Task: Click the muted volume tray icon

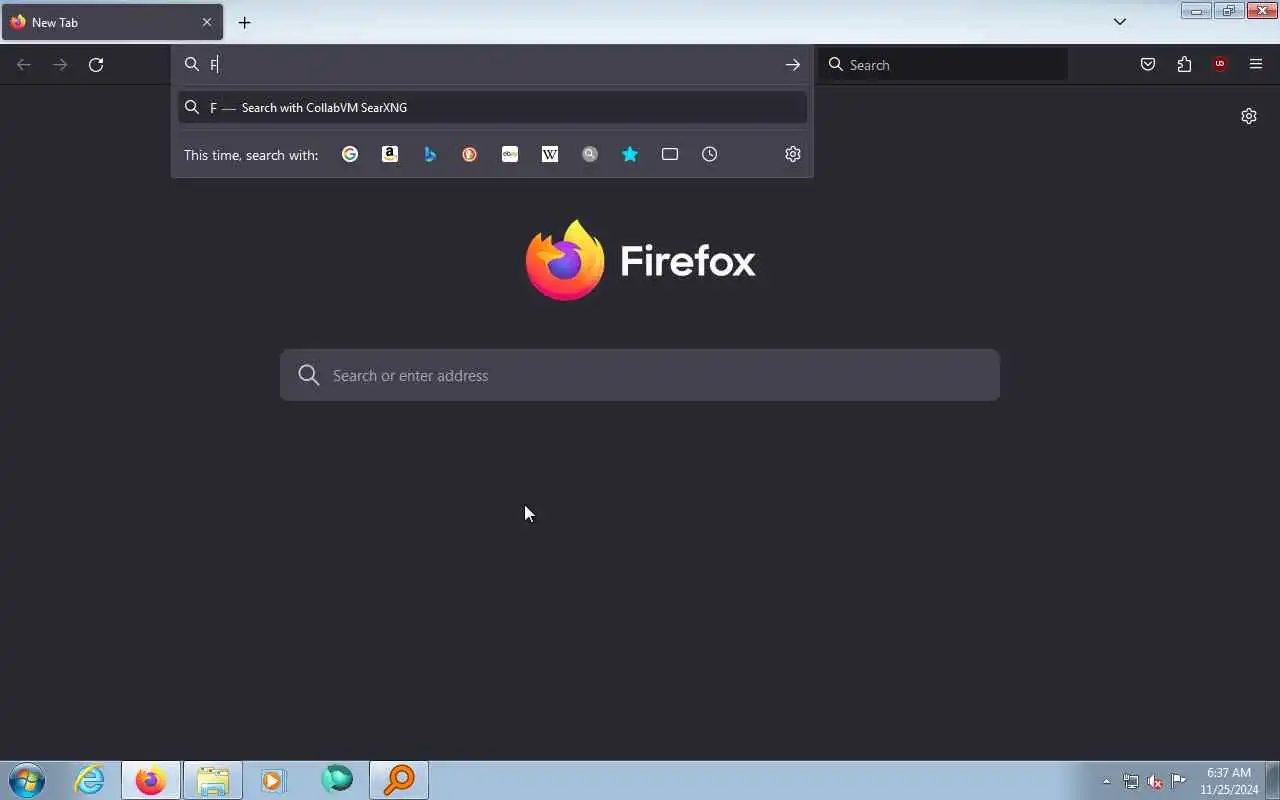Action: coord(1155,782)
